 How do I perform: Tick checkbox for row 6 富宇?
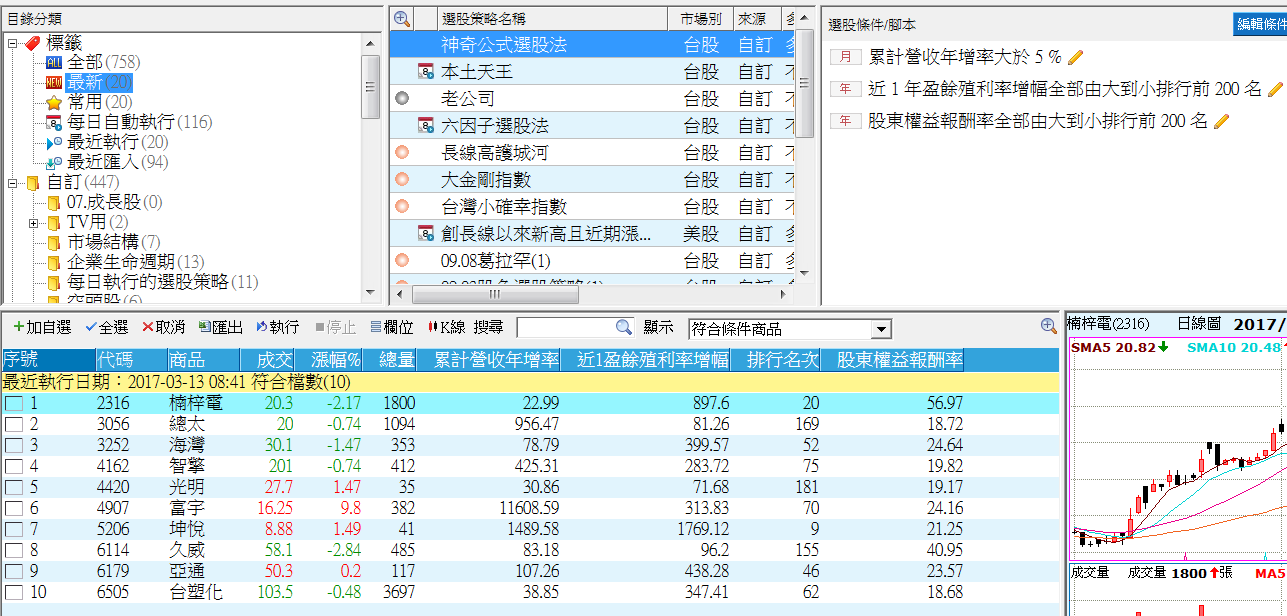(x=14, y=508)
